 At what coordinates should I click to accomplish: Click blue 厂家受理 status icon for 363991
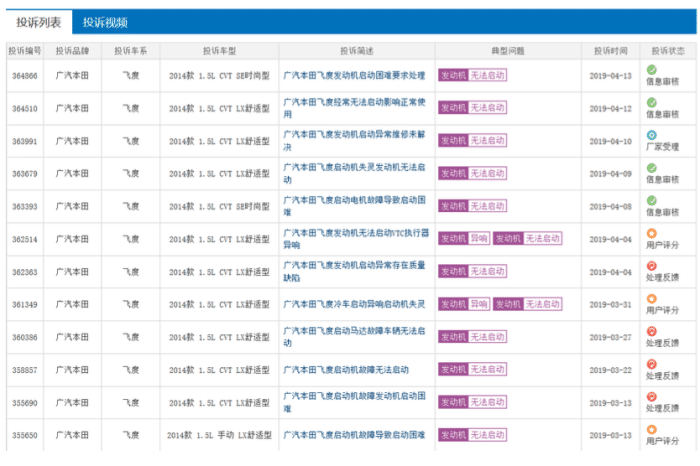[651, 135]
